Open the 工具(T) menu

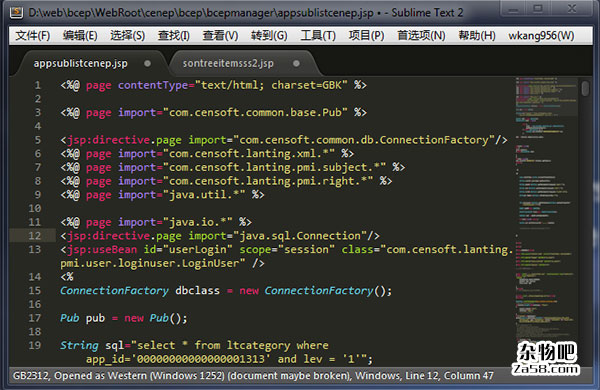(318, 36)
